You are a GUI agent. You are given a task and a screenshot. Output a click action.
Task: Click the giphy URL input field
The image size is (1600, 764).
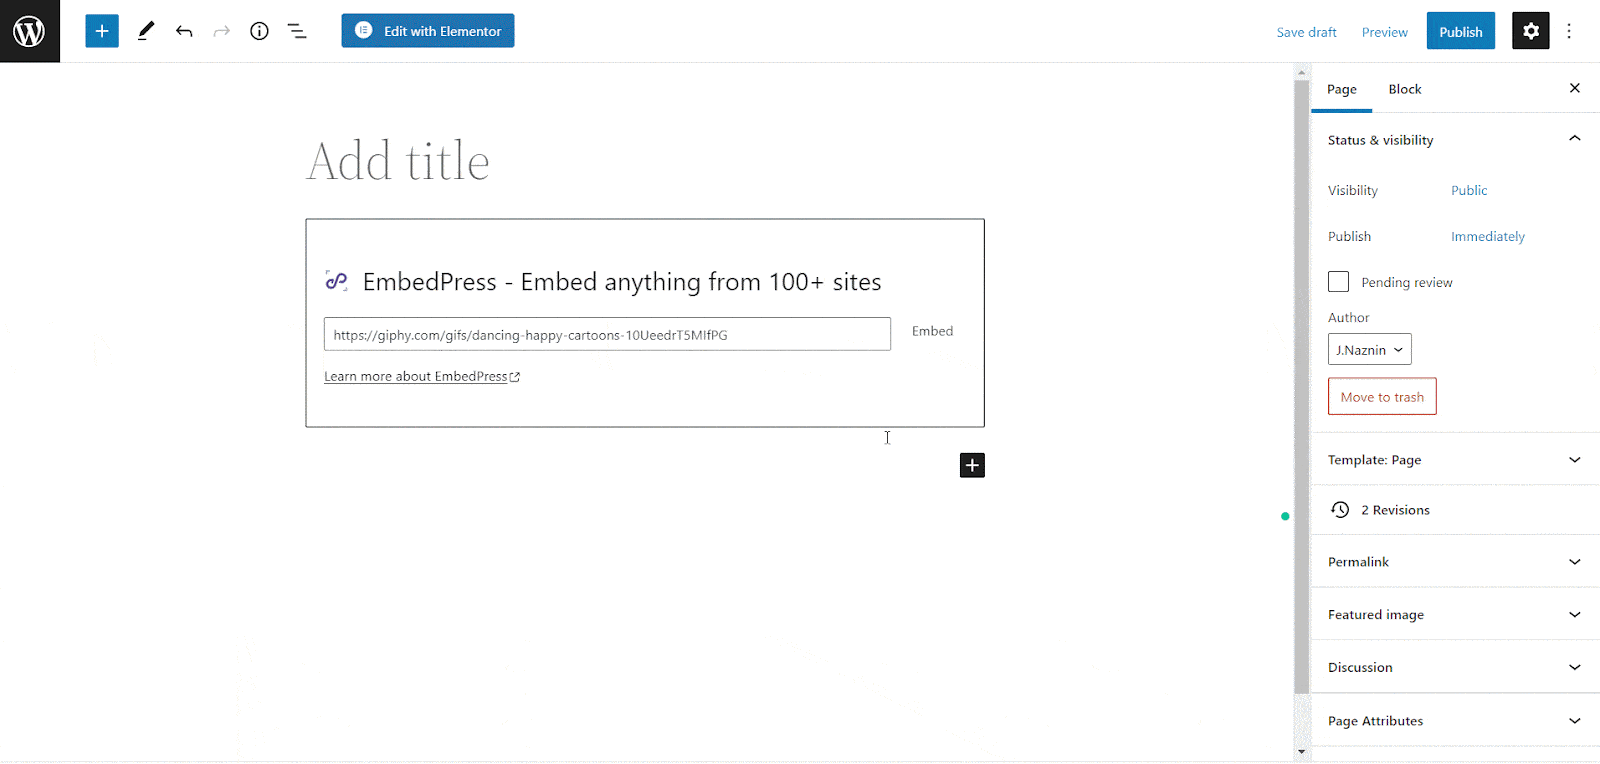point(607,334)
